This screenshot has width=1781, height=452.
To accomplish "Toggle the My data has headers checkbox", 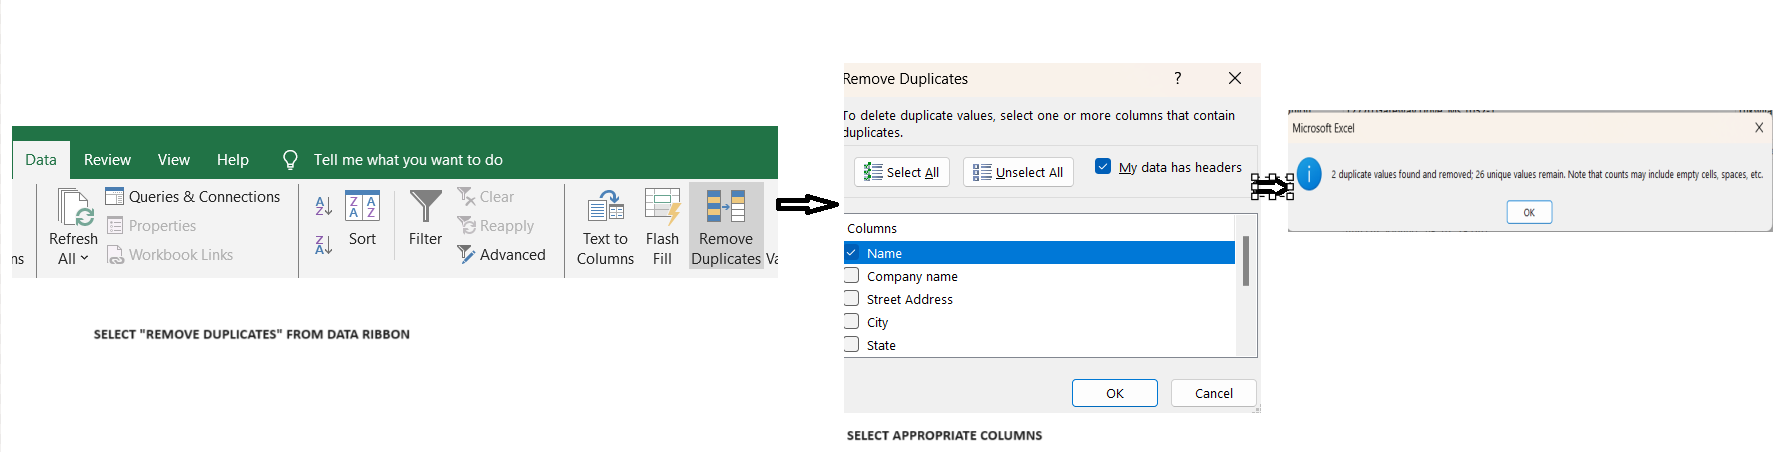I will coord(1103,167).
